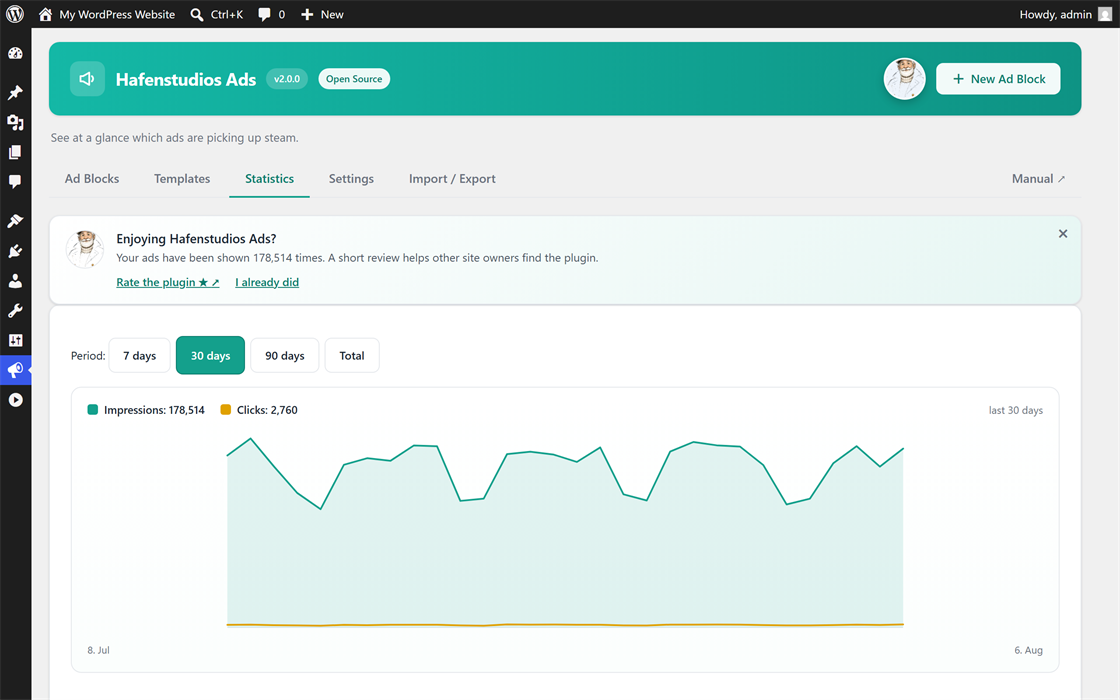Create a New Ad Block

coord(998,79)
